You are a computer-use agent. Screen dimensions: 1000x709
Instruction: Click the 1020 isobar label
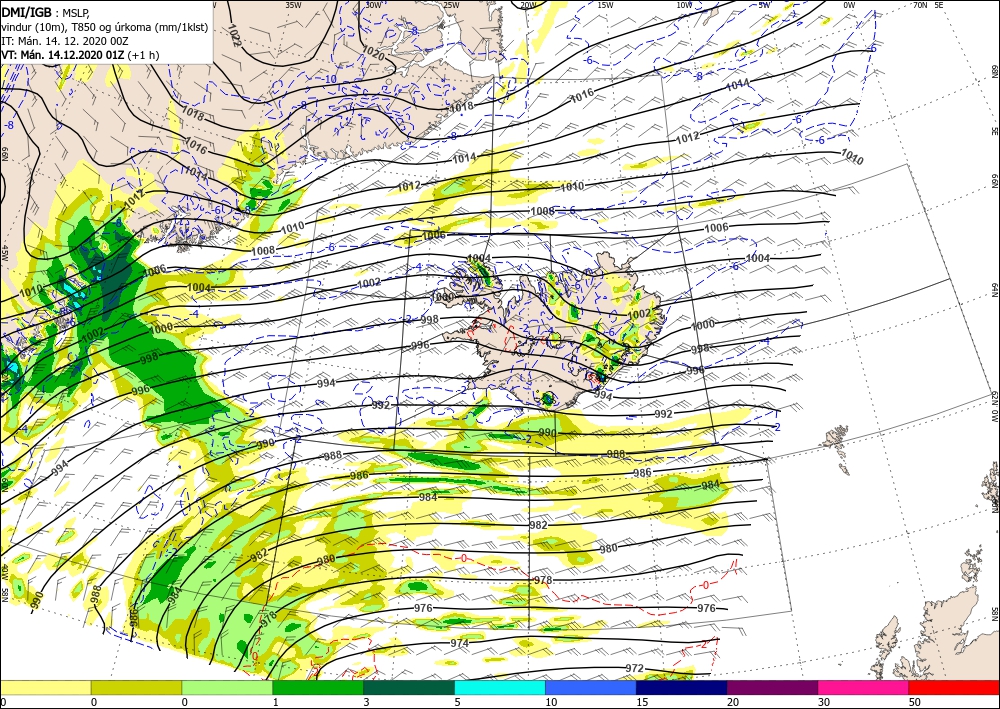pyautogui.click(x=374, y=52)
